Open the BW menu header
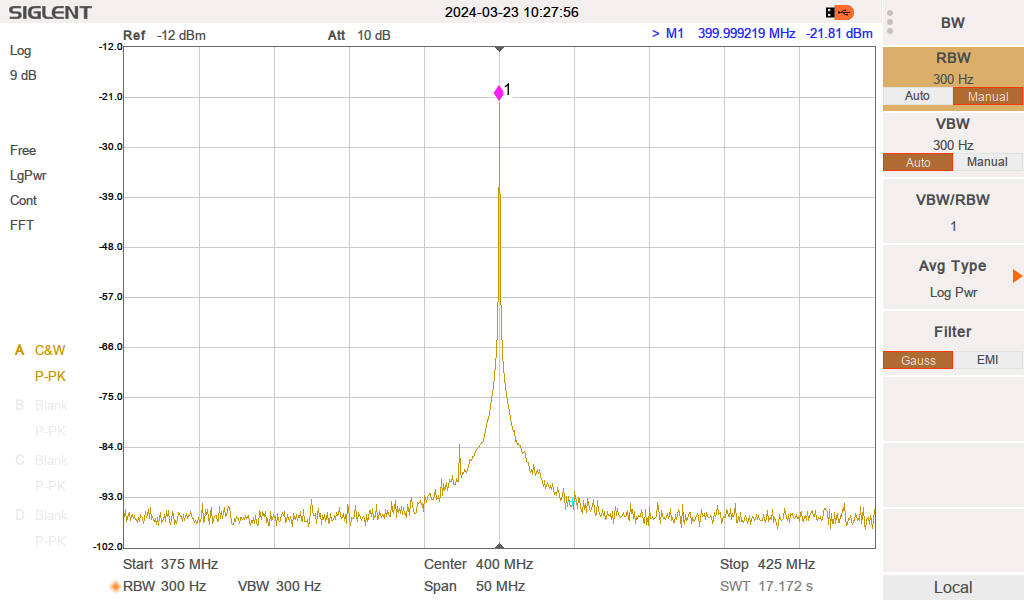Screen dimensions: 1024x600 952,23
